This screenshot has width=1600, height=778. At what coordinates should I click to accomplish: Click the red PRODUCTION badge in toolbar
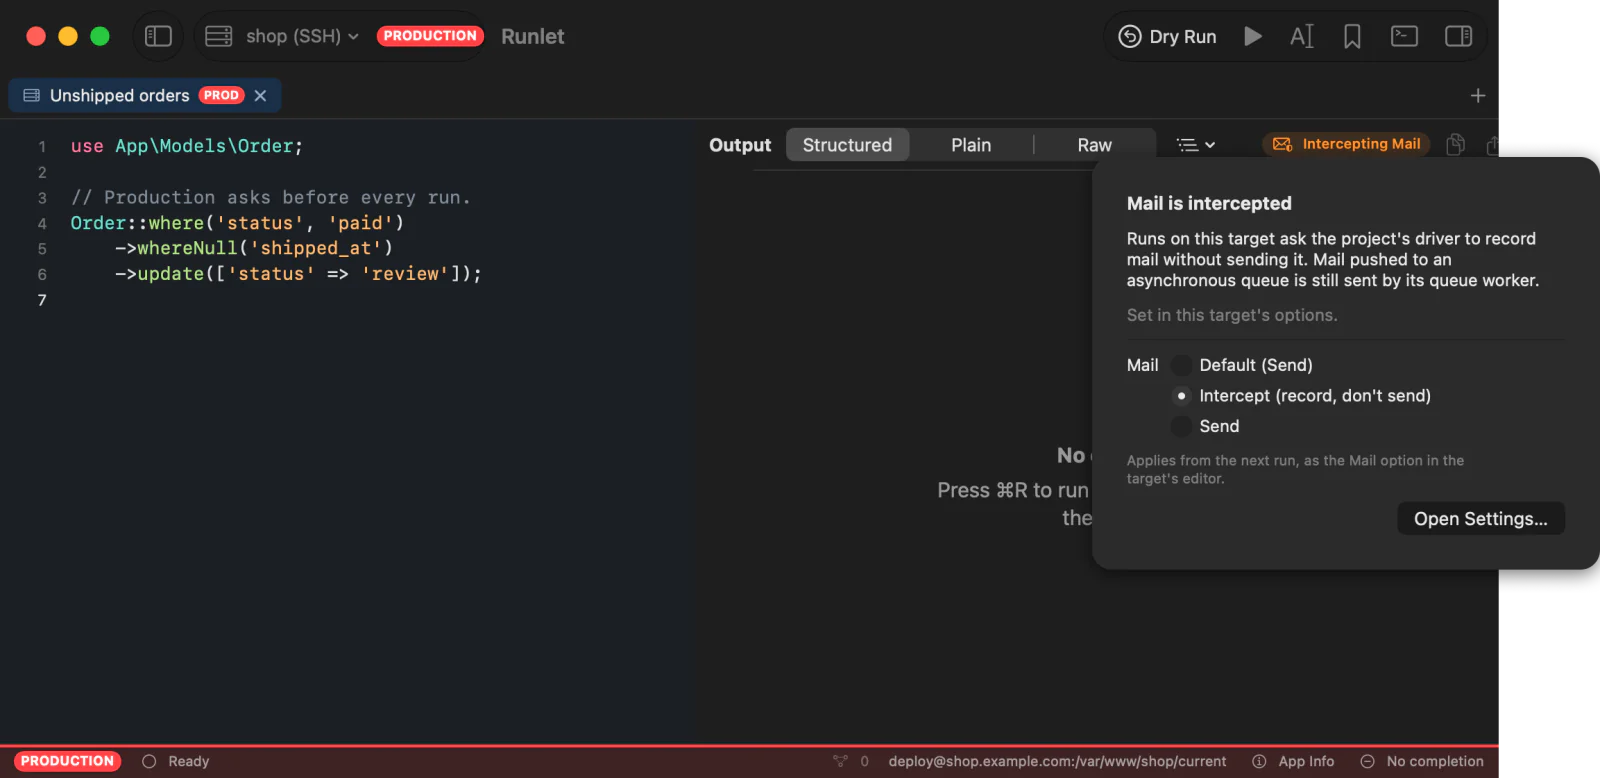(x=430, y=36)
